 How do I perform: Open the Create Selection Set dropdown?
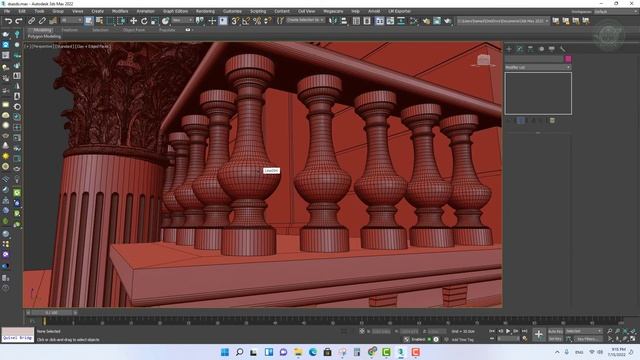point(305,20)
